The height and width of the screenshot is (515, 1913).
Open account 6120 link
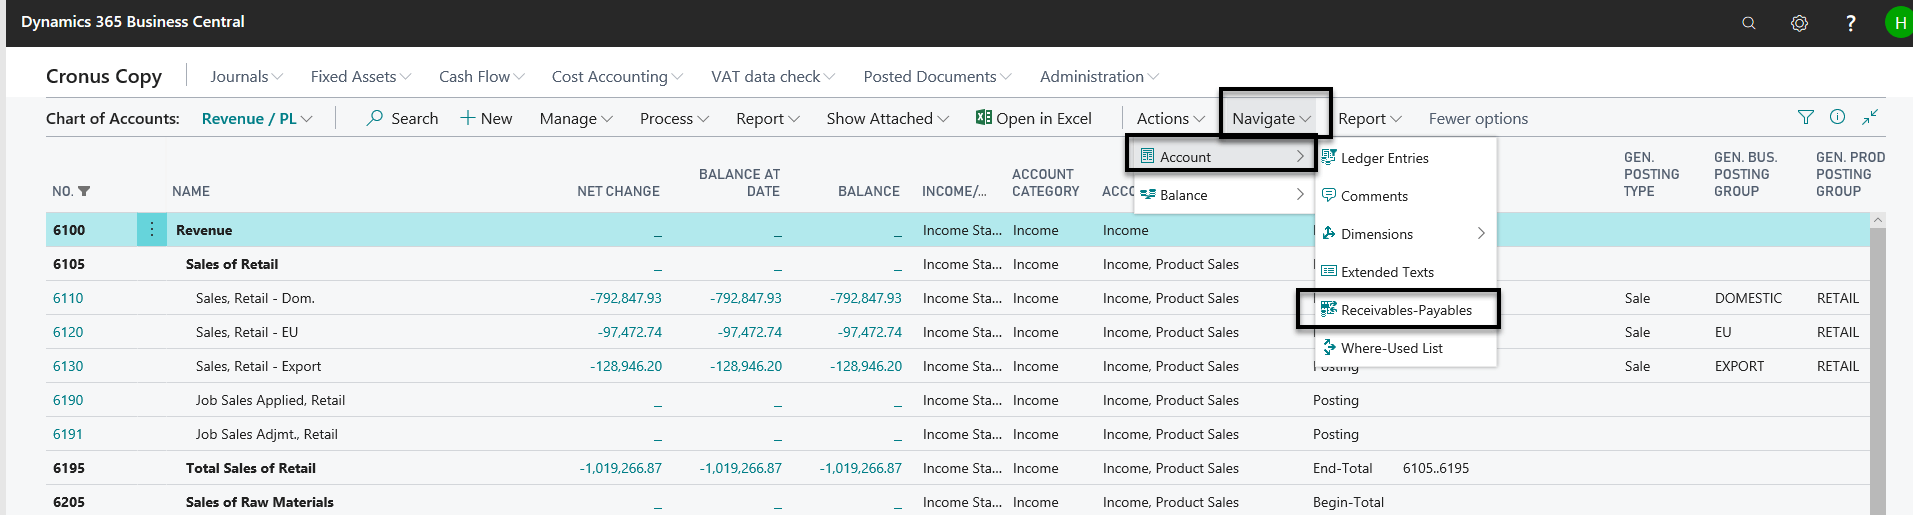[x=68, y=332]
